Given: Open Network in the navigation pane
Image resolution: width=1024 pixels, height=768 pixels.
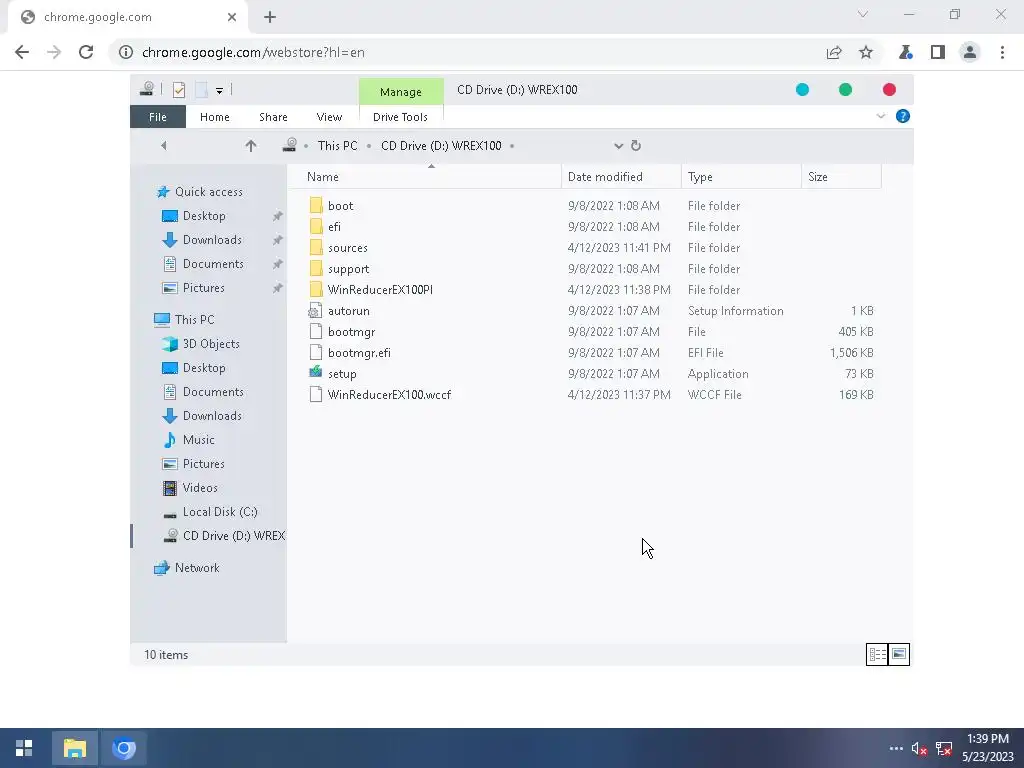Looking at the screenshot, I should click(x=187, y=568).
